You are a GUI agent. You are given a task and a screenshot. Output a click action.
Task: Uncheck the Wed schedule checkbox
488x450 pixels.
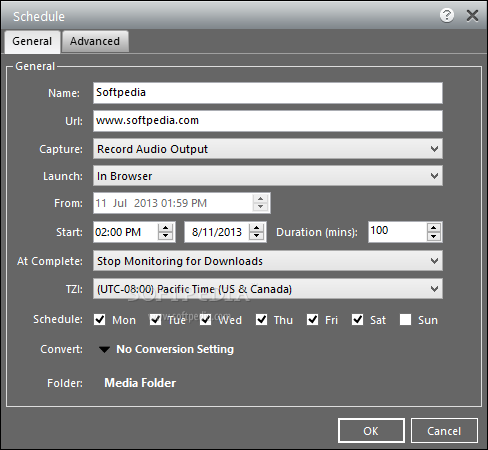[x=206, y=320]
